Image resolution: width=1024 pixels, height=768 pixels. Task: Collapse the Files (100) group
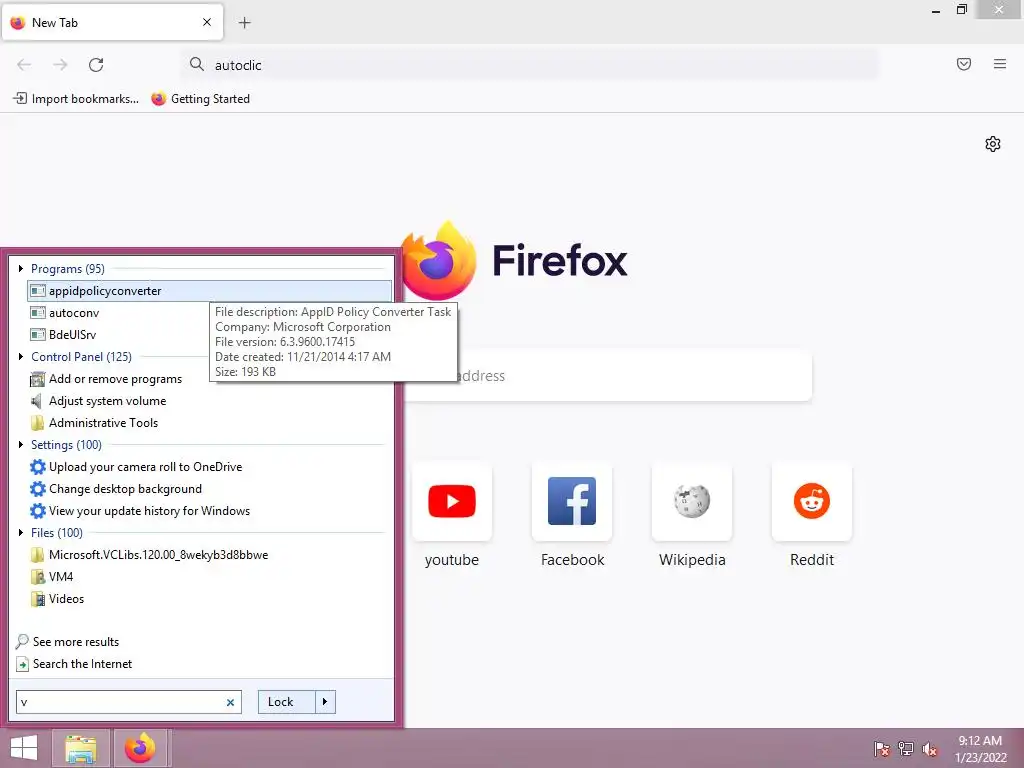point(21,533)
